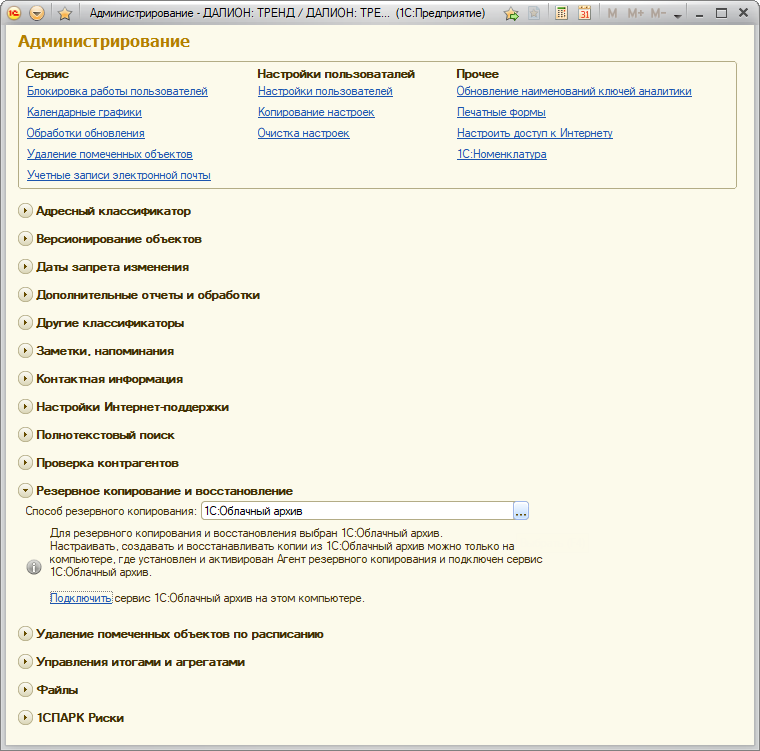
Task: Expand the Даты запрета изменения section
Action: (x=25, y=267)
